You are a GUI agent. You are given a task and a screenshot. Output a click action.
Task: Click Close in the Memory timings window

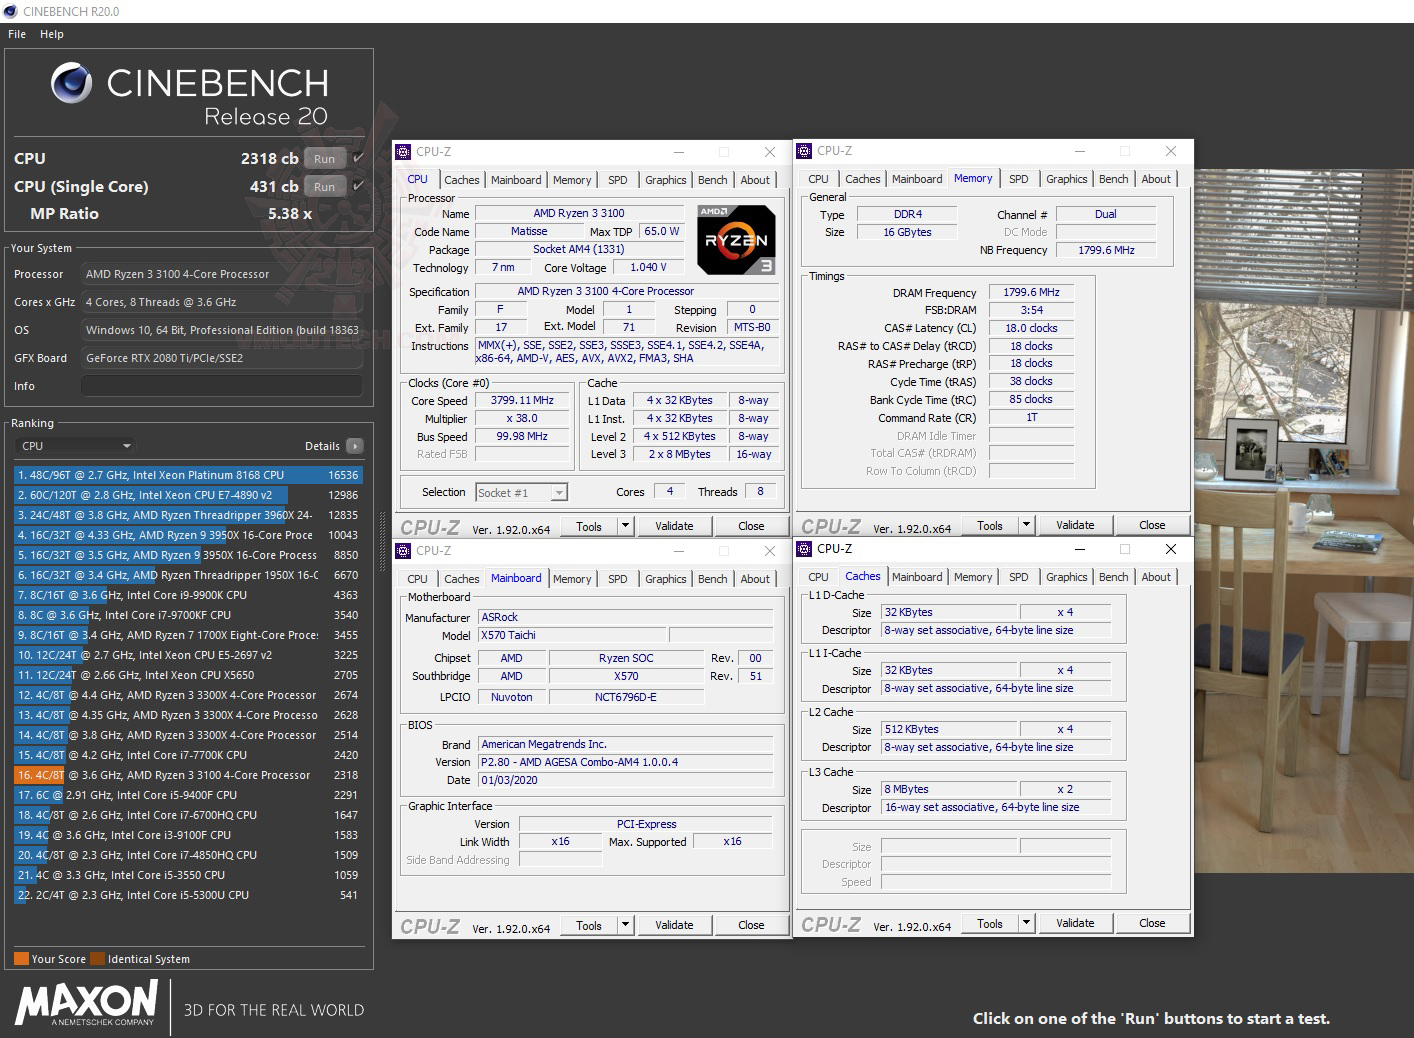pos(1152,525)
